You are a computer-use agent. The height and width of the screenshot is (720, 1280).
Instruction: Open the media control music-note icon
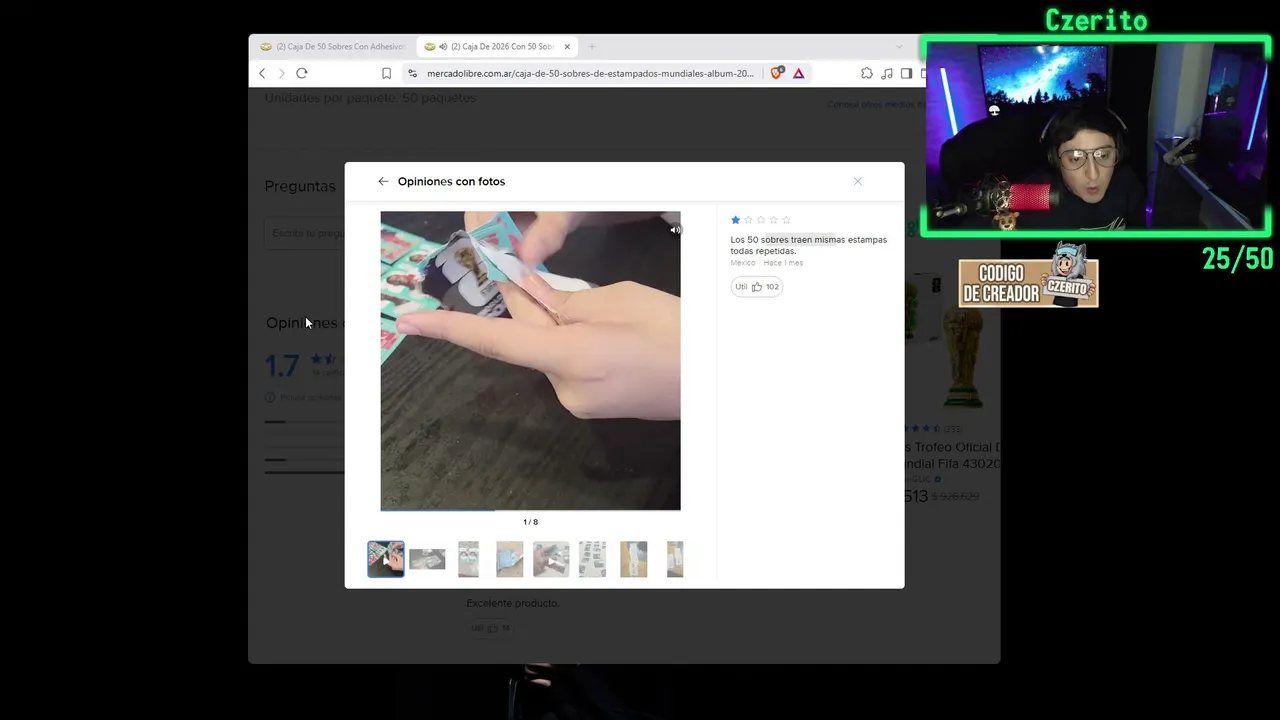tap(886, 73)
